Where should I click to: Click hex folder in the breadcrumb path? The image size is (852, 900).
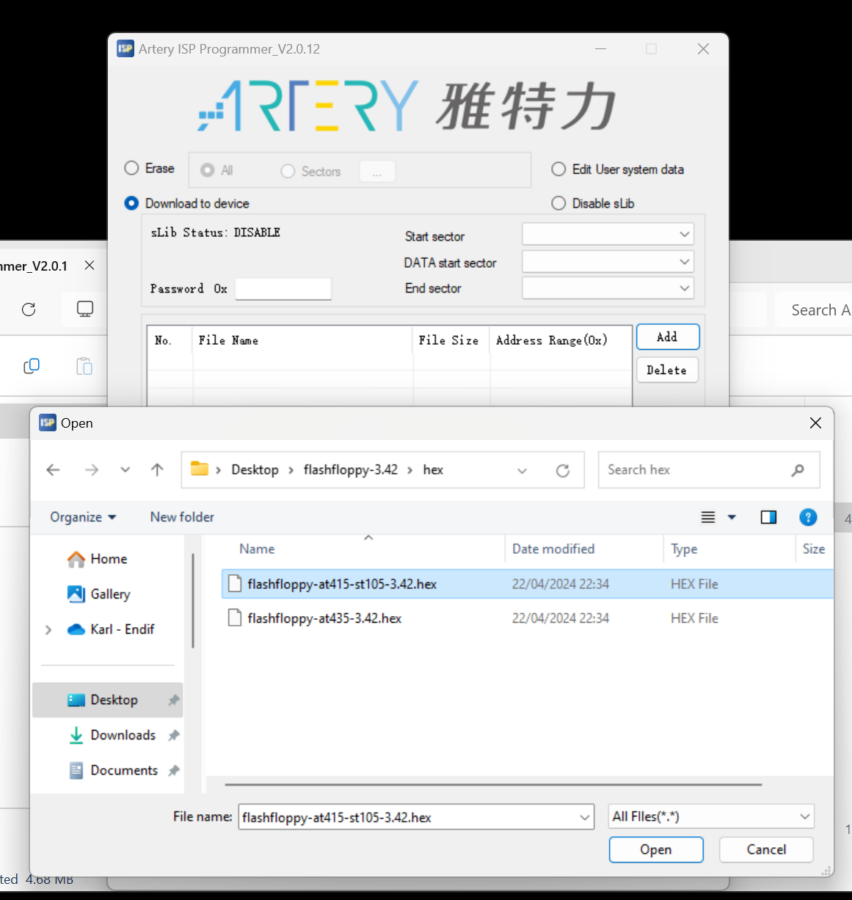433,470
